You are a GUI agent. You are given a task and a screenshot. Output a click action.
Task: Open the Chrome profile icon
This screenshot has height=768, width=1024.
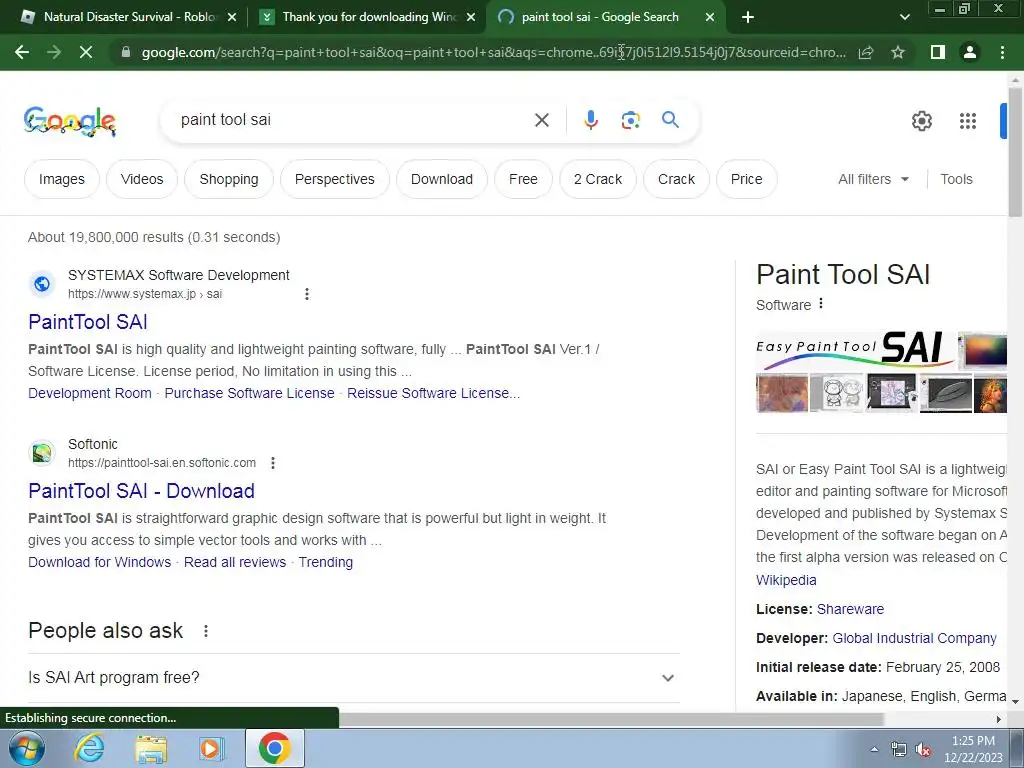970,52
